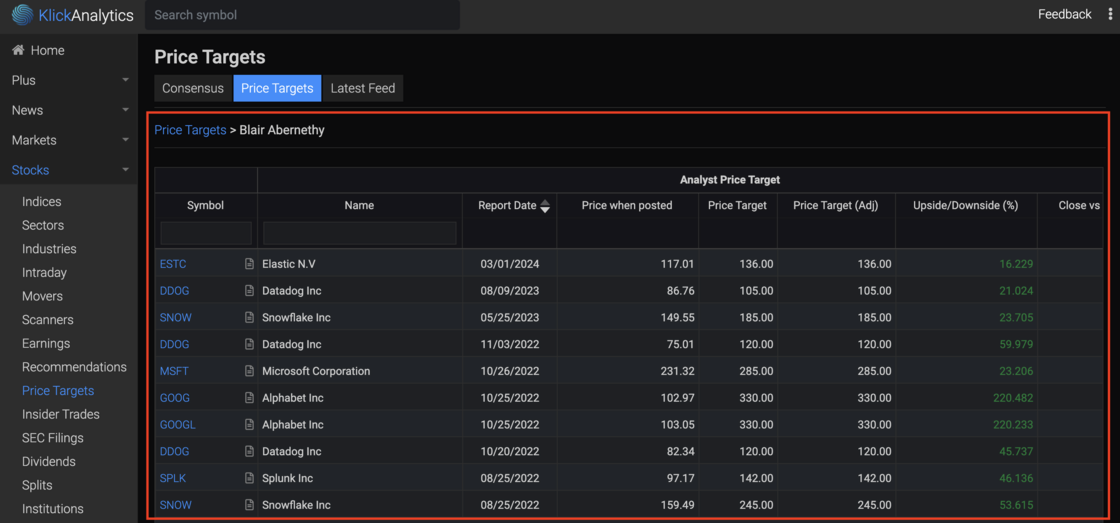
Task: Select the Price Targets tab
Action: (x=277, y=89)
